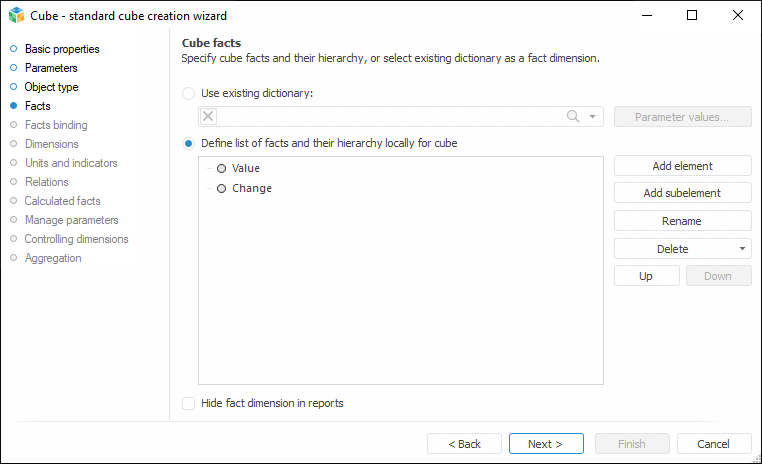This screenshot has width=762, height=464.
Task: Click the Object type step bullet
Action: click(x=14, y=87)
